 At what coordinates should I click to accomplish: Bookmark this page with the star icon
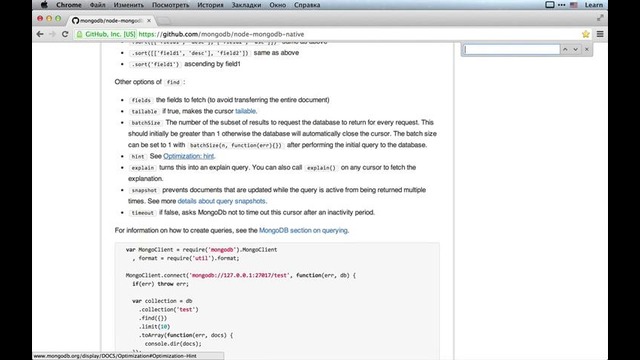click(586, 34)
